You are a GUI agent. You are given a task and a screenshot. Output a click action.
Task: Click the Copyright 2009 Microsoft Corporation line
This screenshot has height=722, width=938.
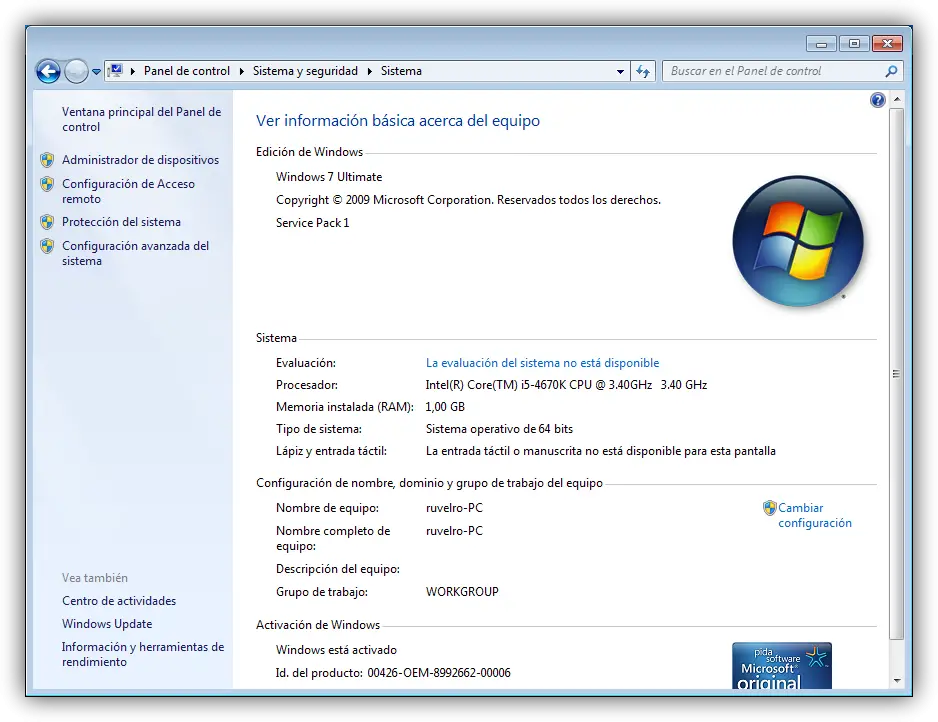(468, 200)
